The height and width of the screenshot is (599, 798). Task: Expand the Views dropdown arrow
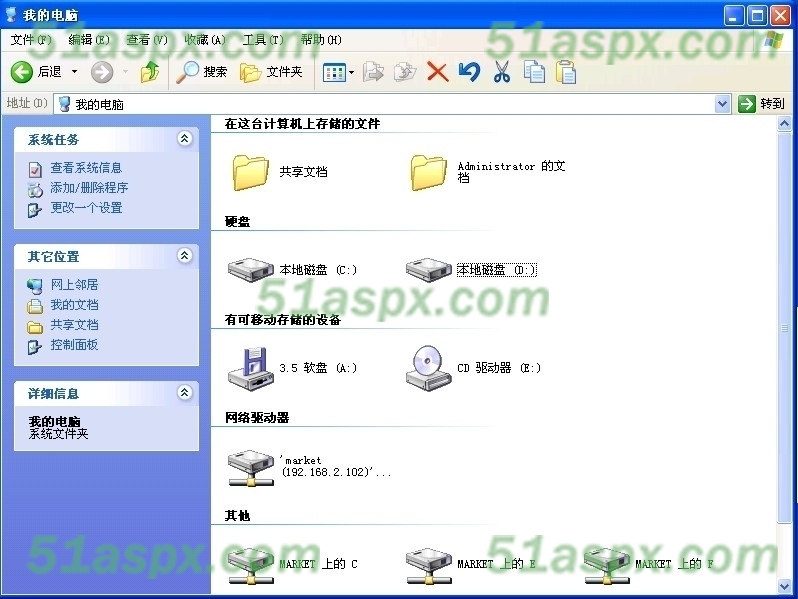(352, 73)
